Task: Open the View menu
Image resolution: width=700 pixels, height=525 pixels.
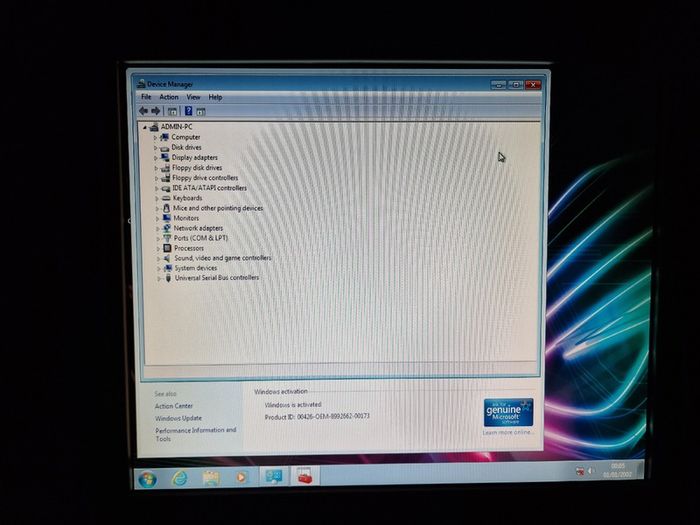Action: tap(193, 97)
